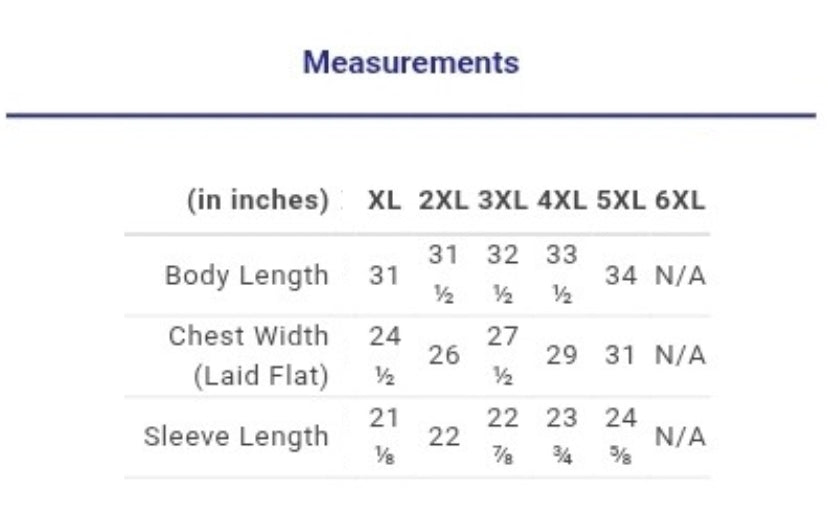Click the XL body length value 31
The image size is (836, 513).
point(384,276)
